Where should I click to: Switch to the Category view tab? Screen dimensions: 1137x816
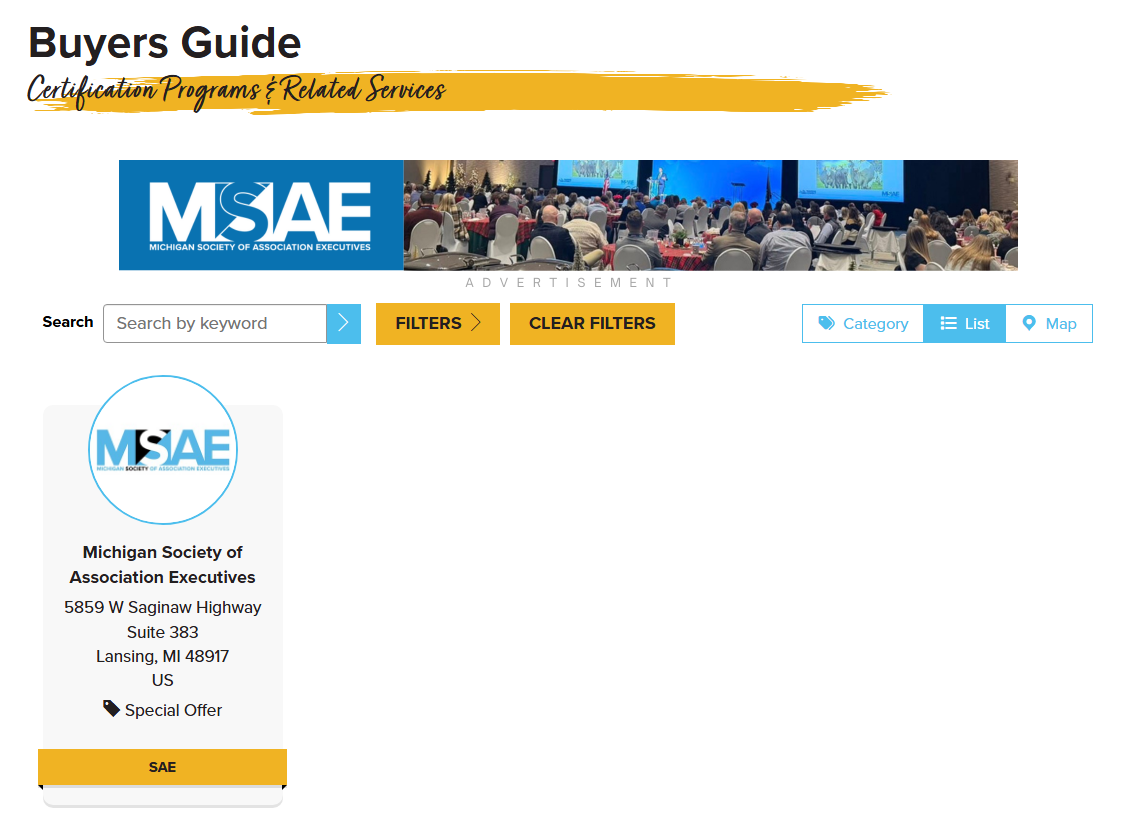(863, 324)
